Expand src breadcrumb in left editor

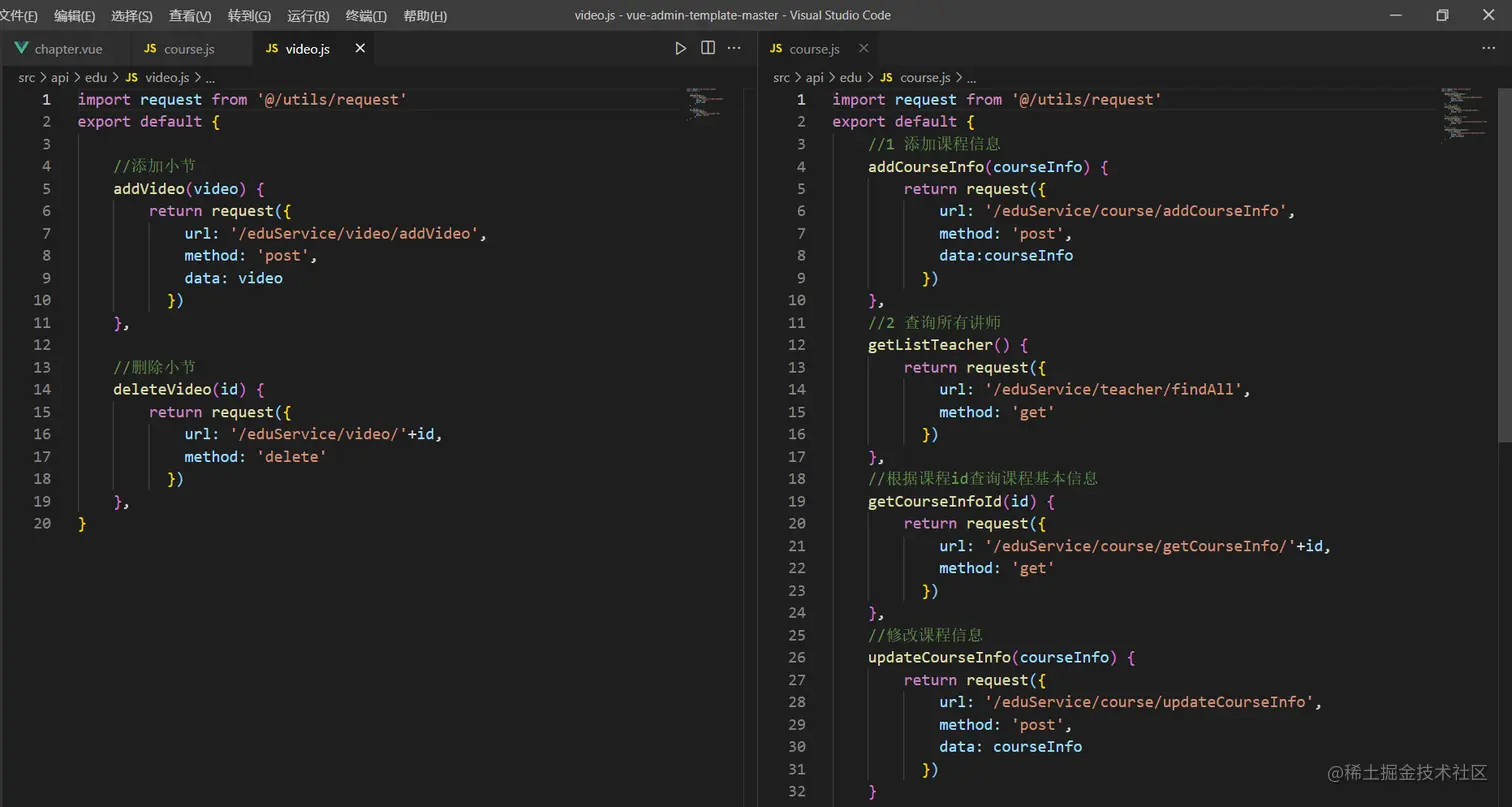[x=27, y=77]
